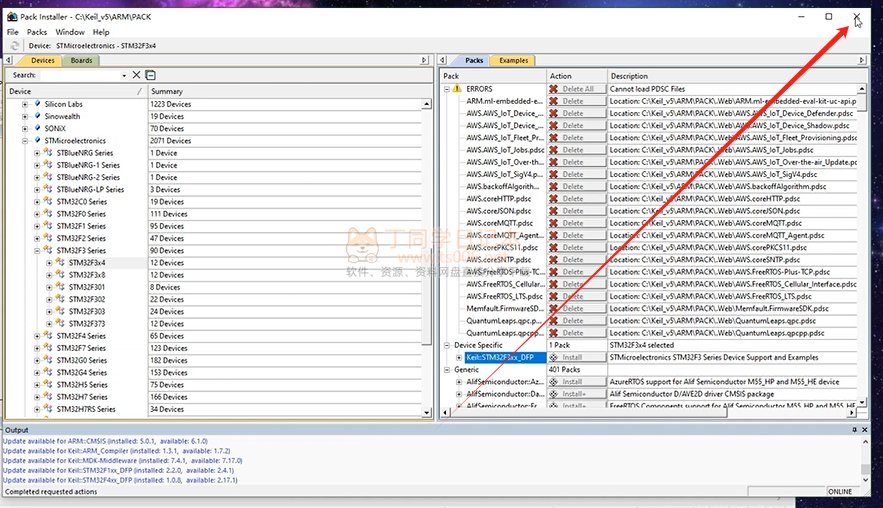The image size is (883, 508).
Task: Click the collapse-all icon beside search
Action: [x=150, y=75]
